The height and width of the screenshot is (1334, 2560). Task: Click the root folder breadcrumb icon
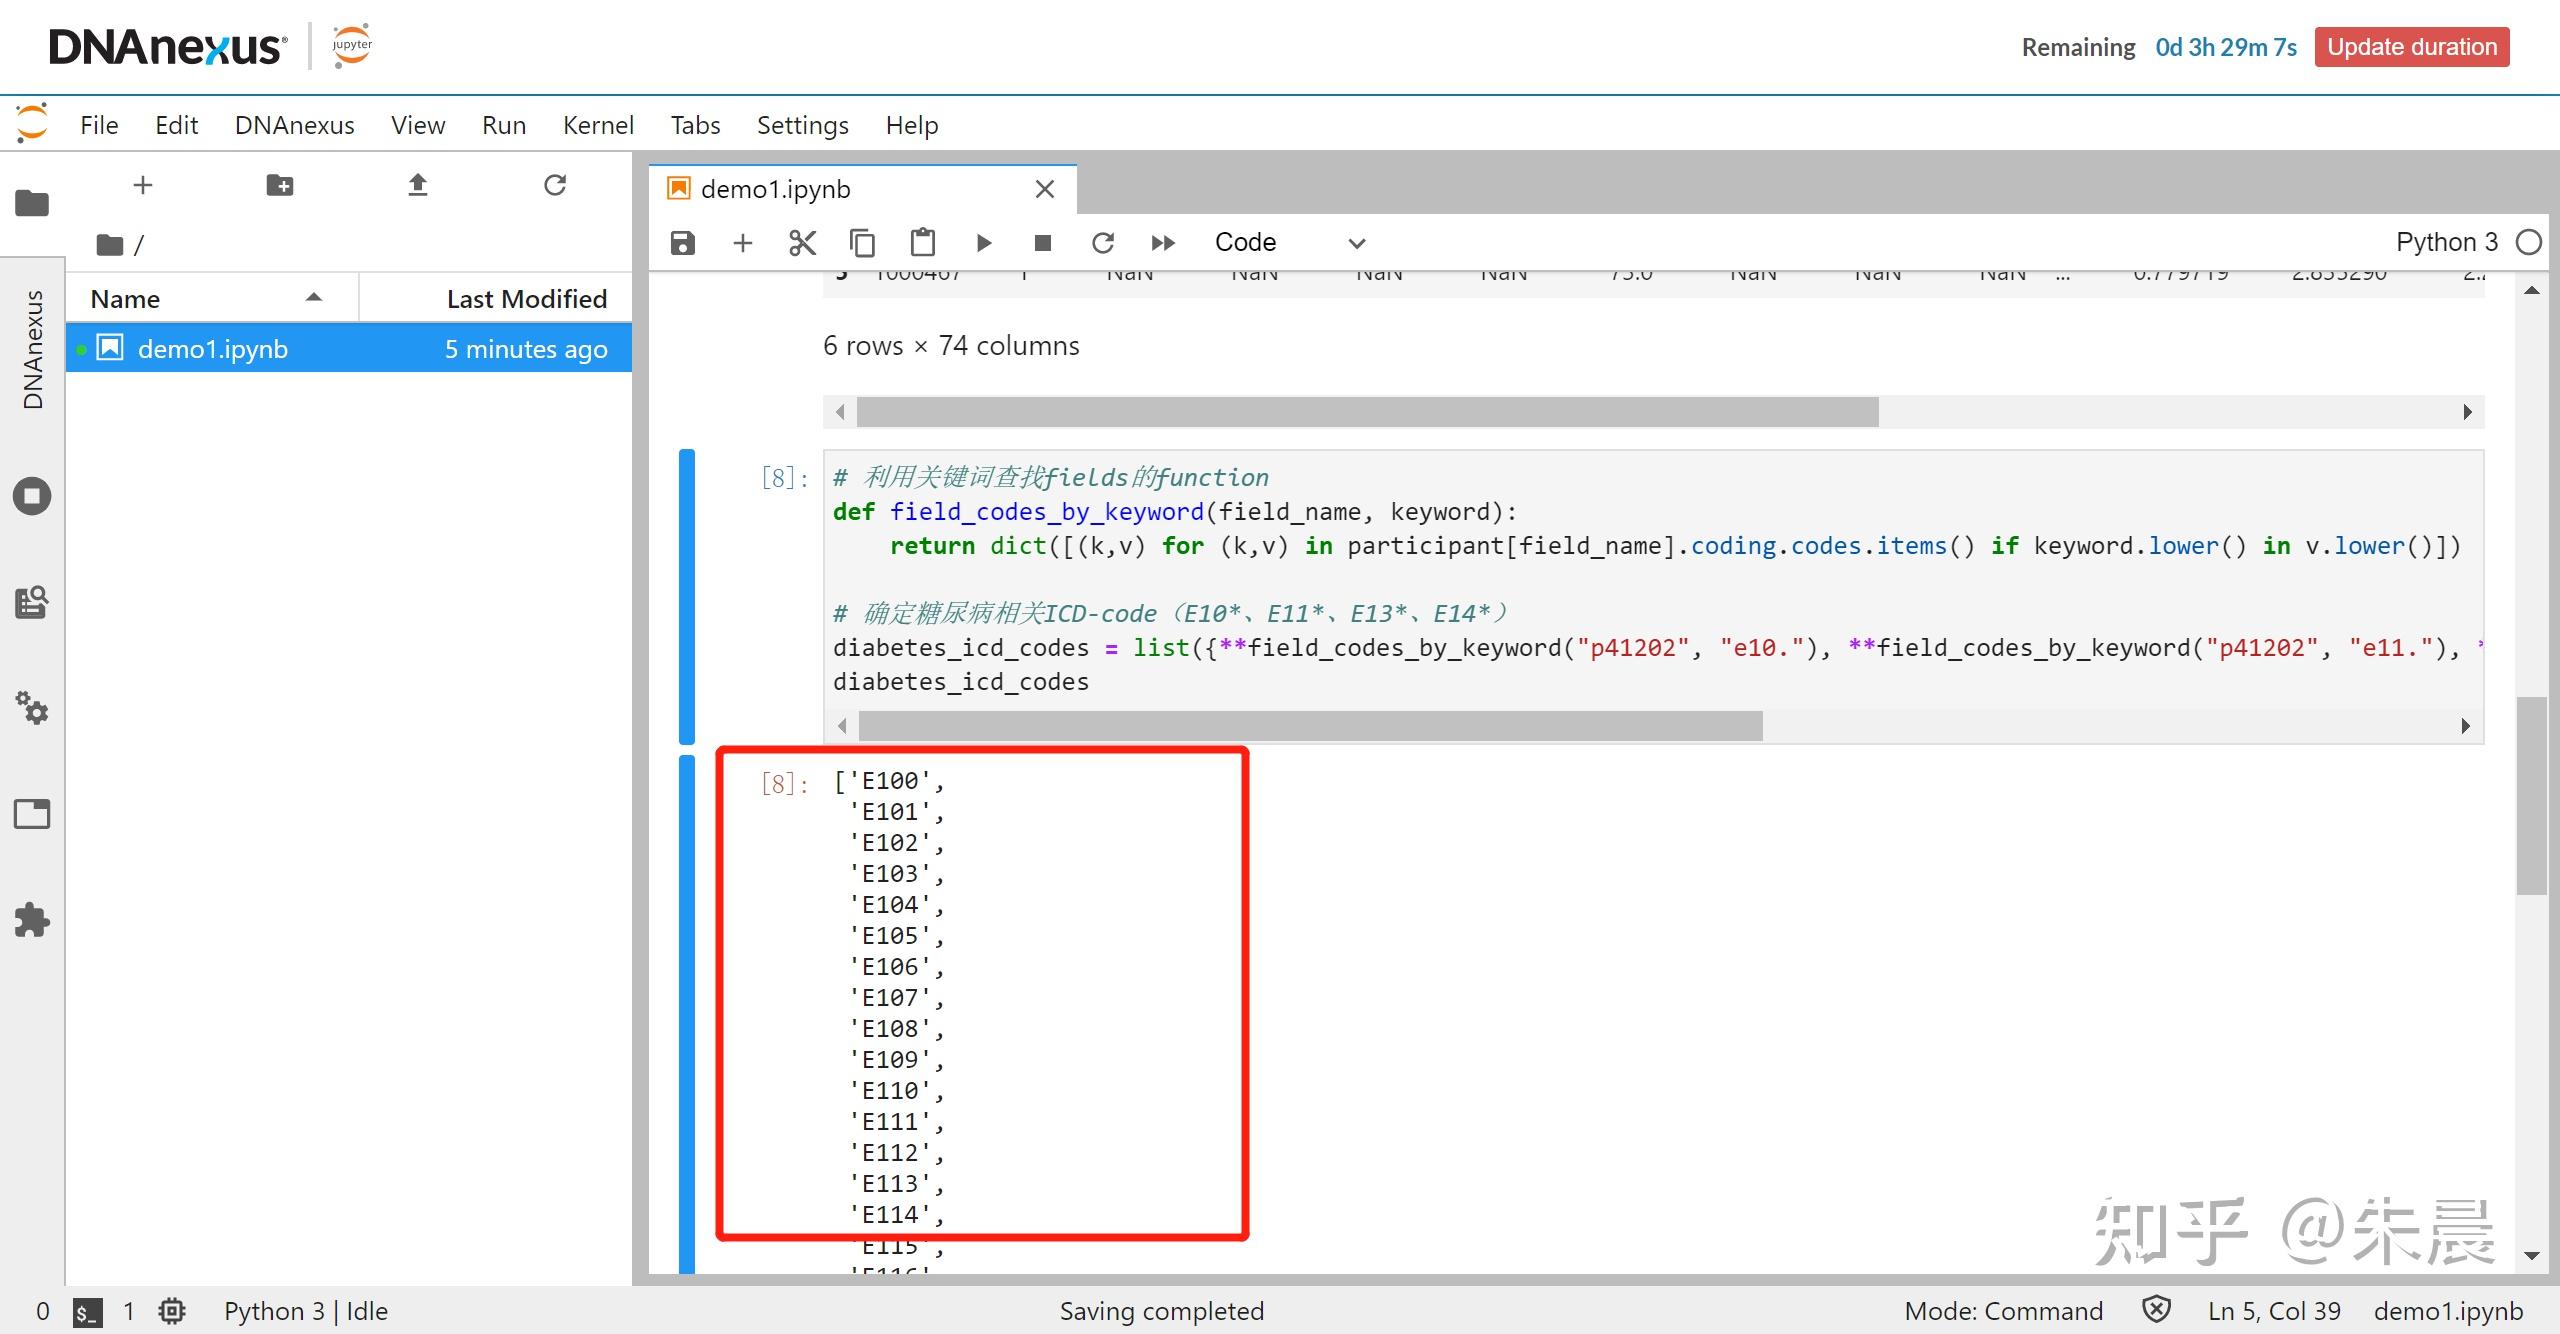coord(110,245)
